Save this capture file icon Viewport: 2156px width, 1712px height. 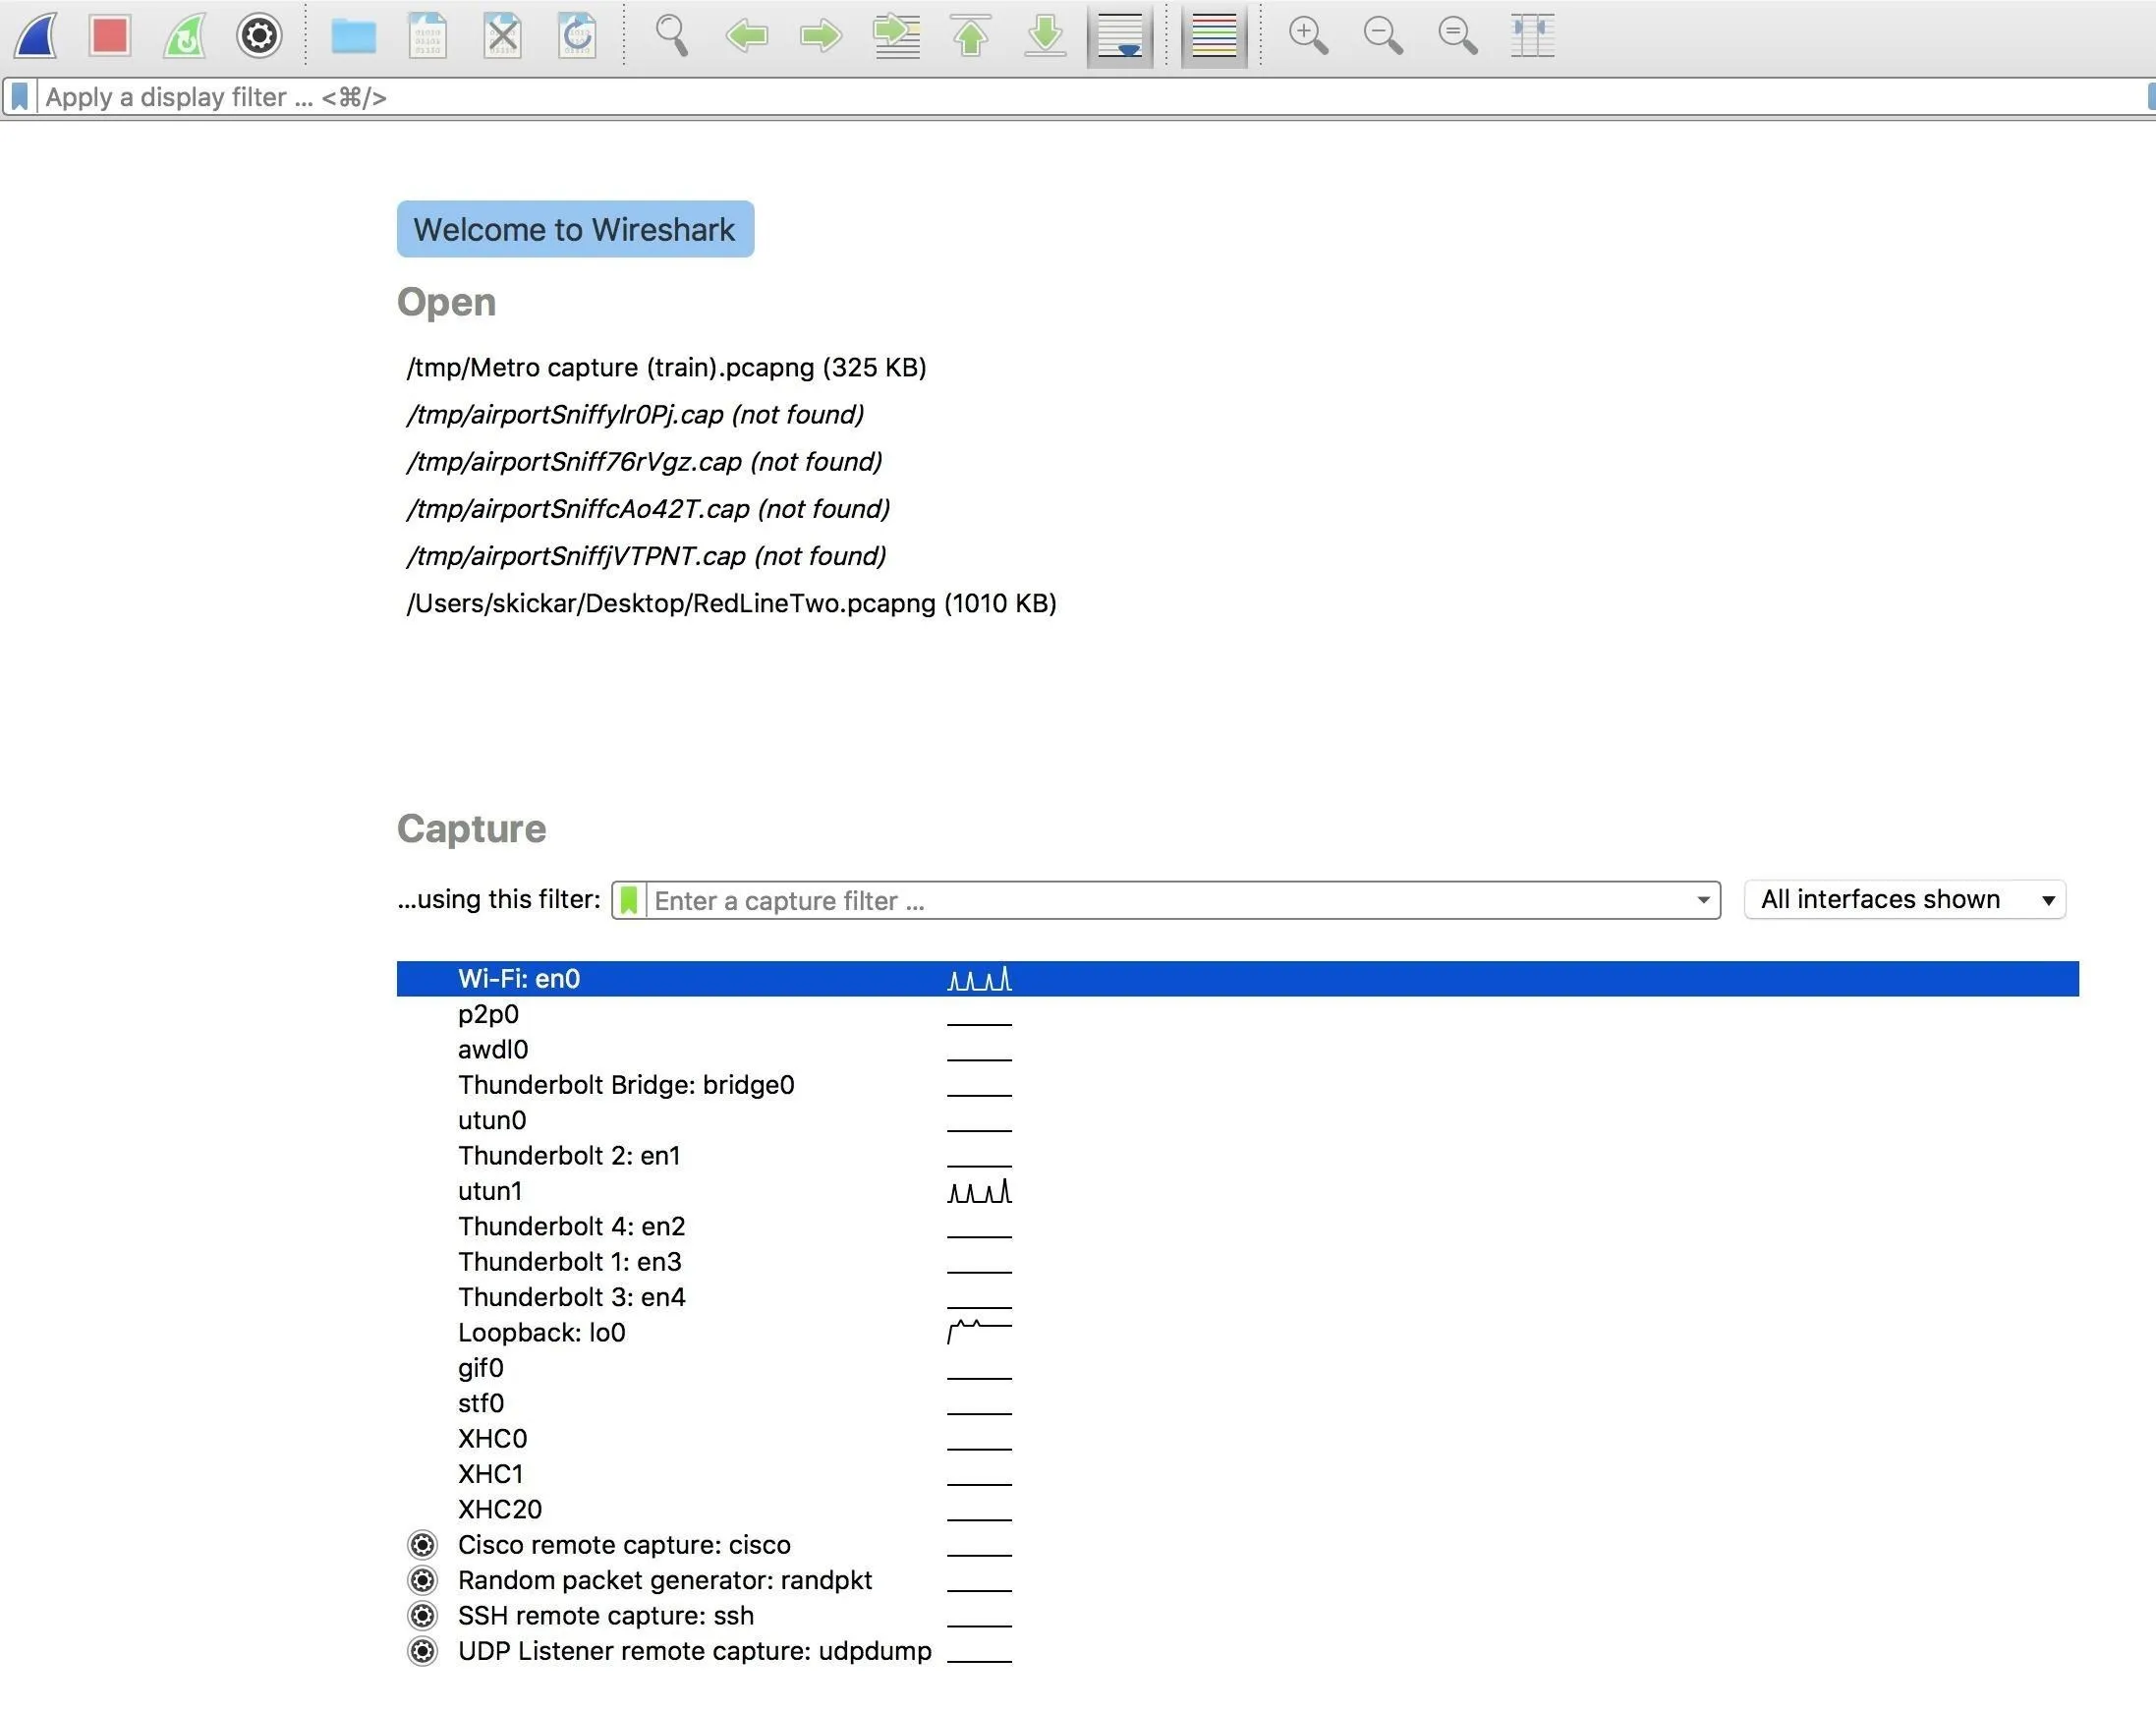click(x=428, y=36)
